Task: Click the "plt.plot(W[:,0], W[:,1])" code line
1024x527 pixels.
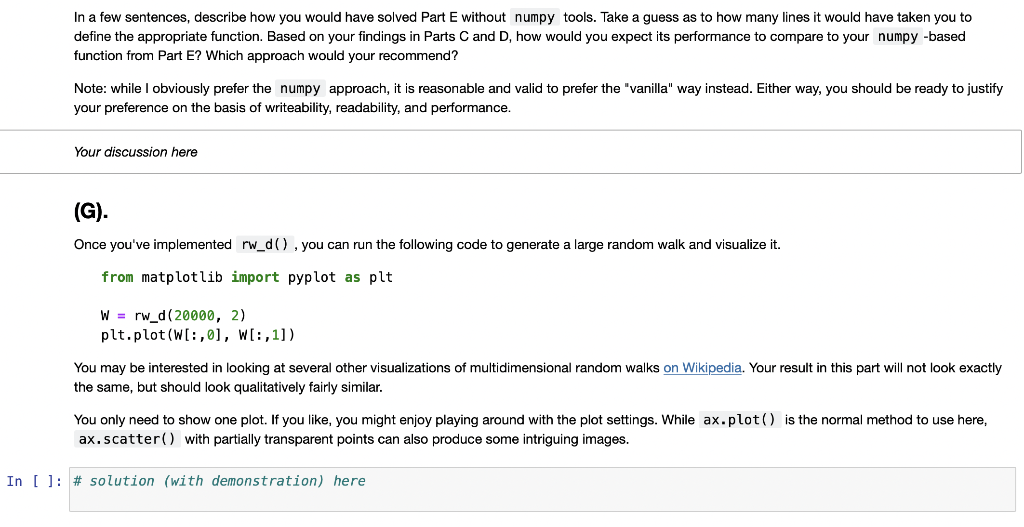Action: click(x=198, y=335)
